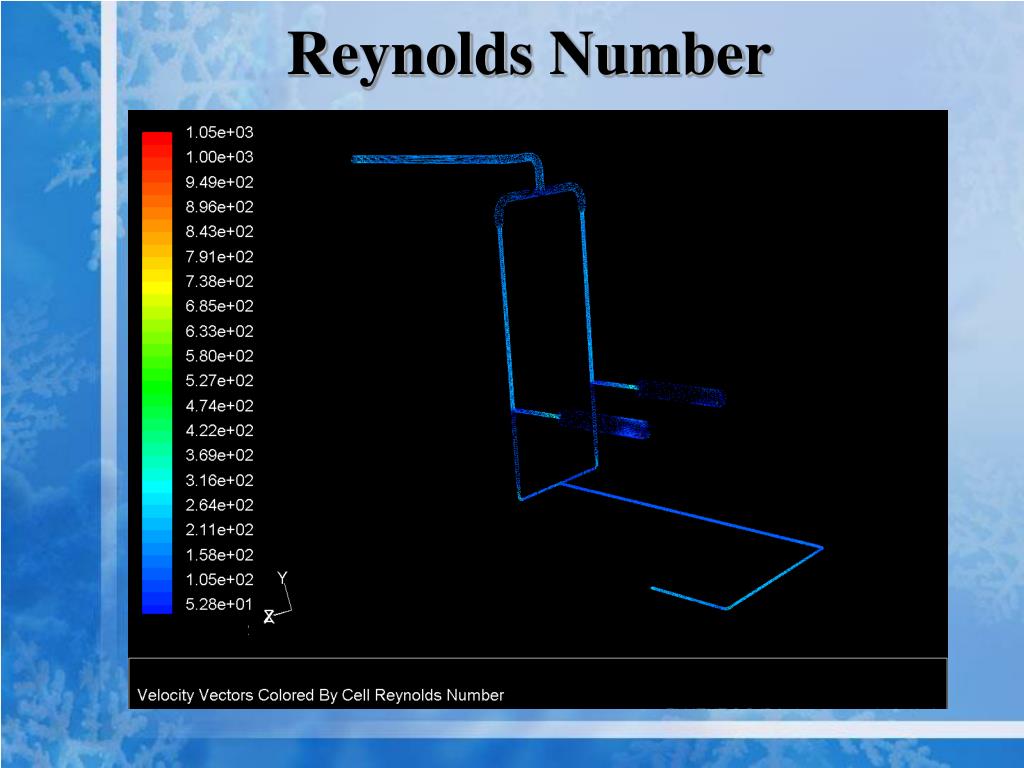This screenshot has width=1024, height=768.
Task: Click the slide title 'Reynolds Number'
Action: pos(530,56)
